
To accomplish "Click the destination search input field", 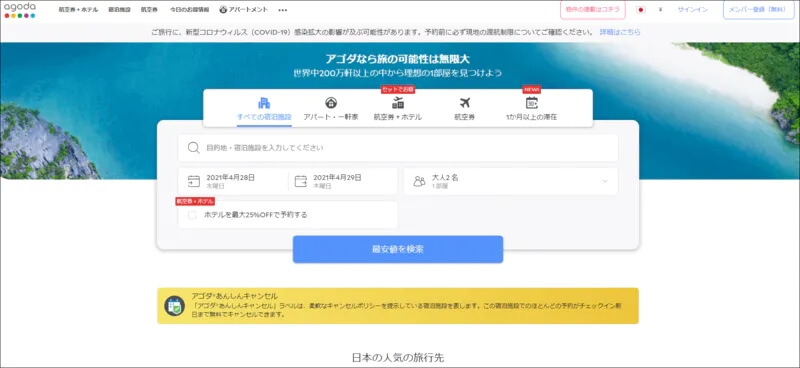I will (x=398, y=148).
